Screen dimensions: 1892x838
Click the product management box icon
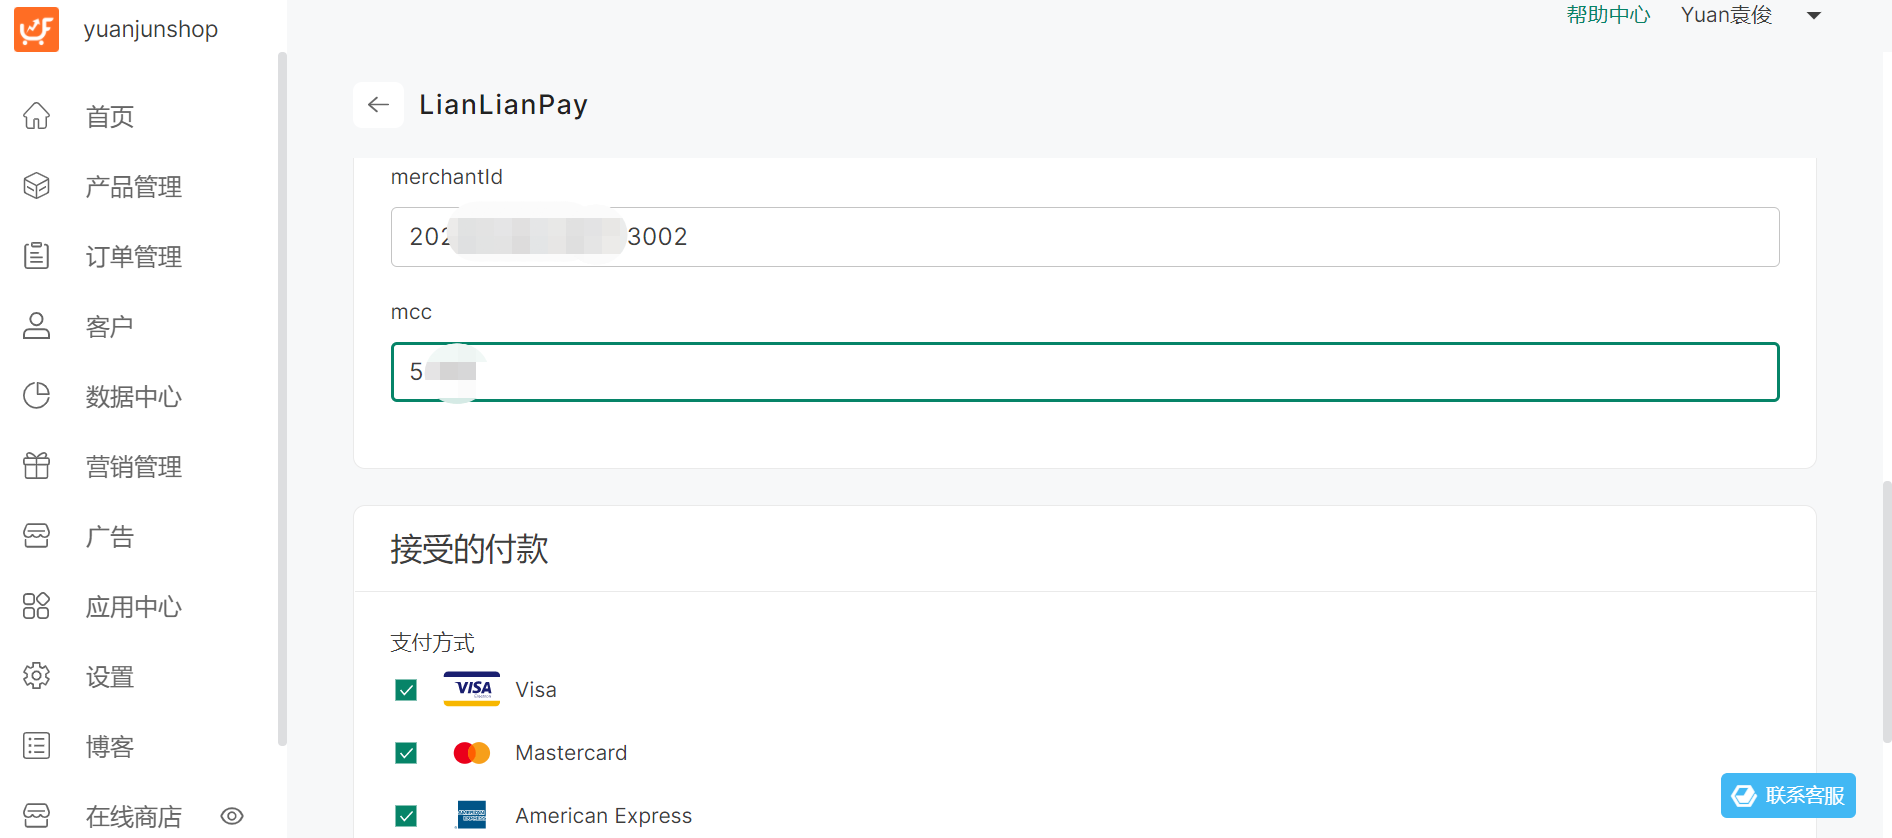coord(37,186)
